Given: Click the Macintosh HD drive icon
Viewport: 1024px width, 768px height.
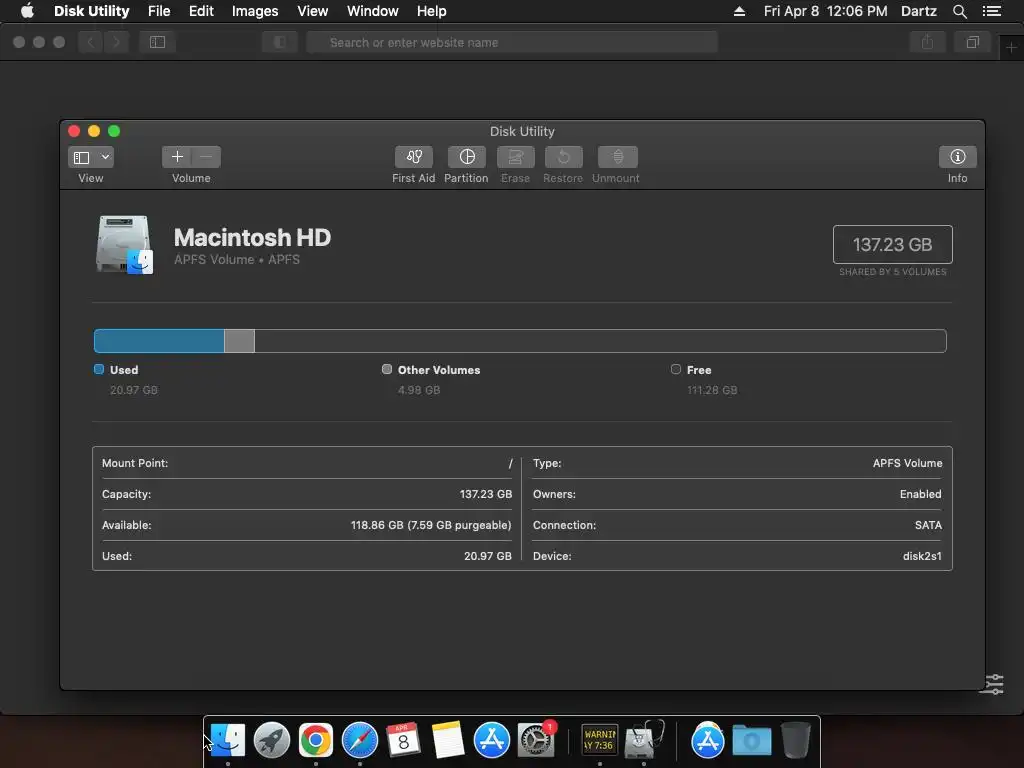Looking at the screenshot, I should (x=125, y=245).
